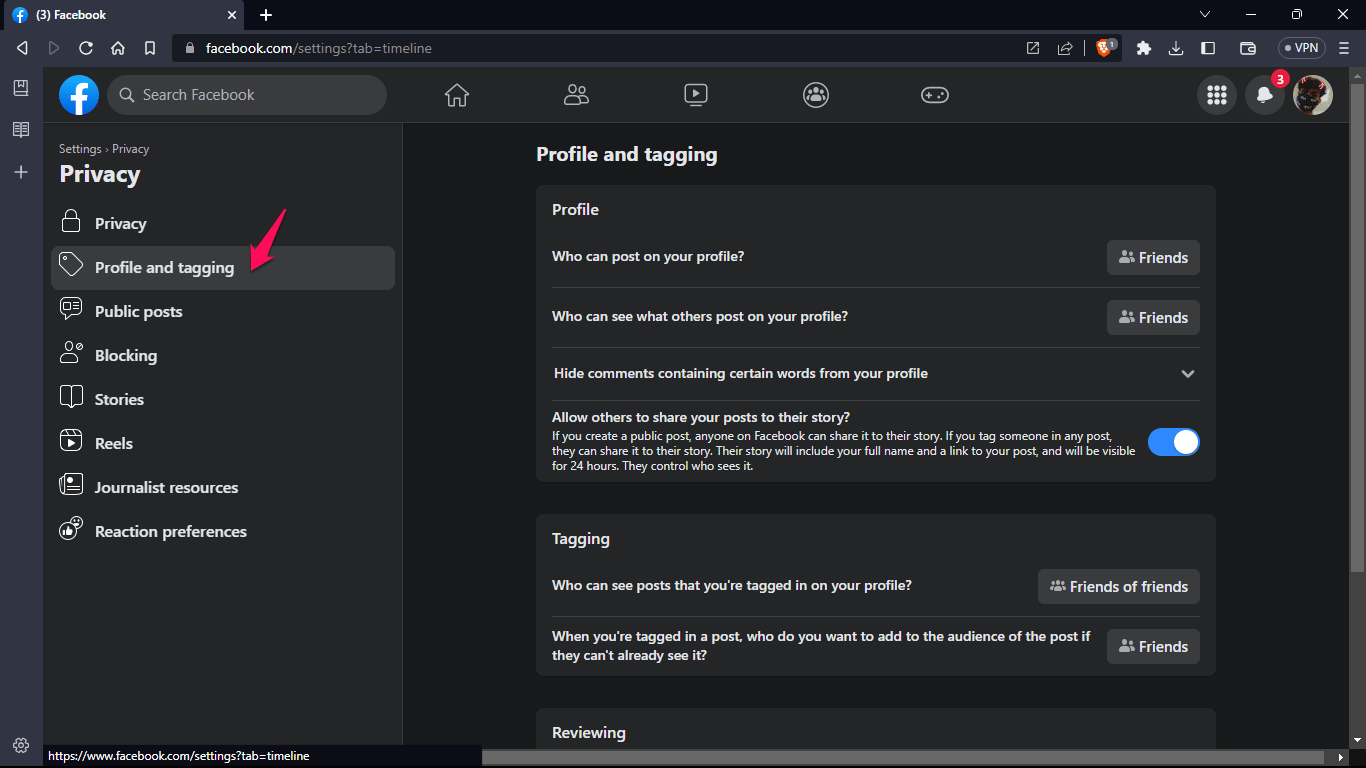This screenshot has height=768, width=1366.
Task: Toggle the browser sidebar panel icon
Action: click(1208, 48)
